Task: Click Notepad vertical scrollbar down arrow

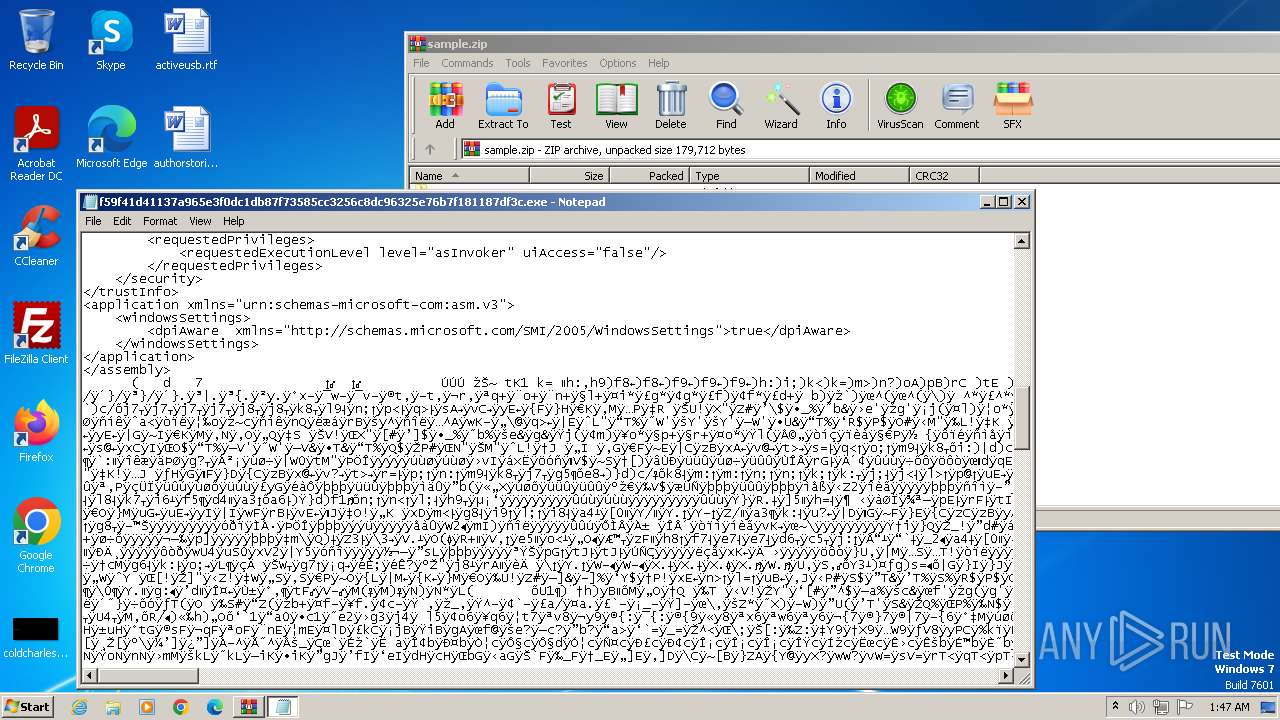Action: 1021,660
